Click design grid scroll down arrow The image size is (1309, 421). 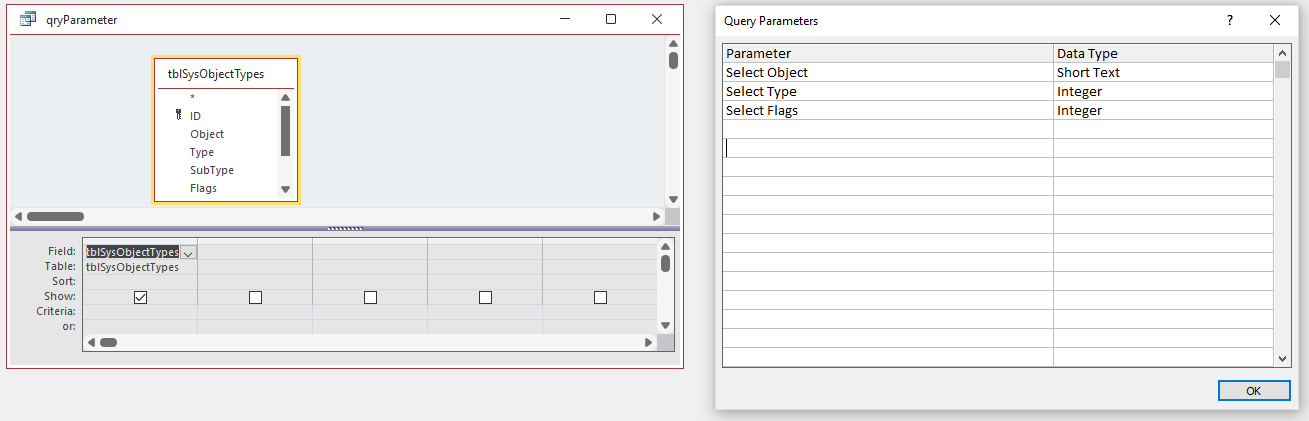[x=666, y=325]
